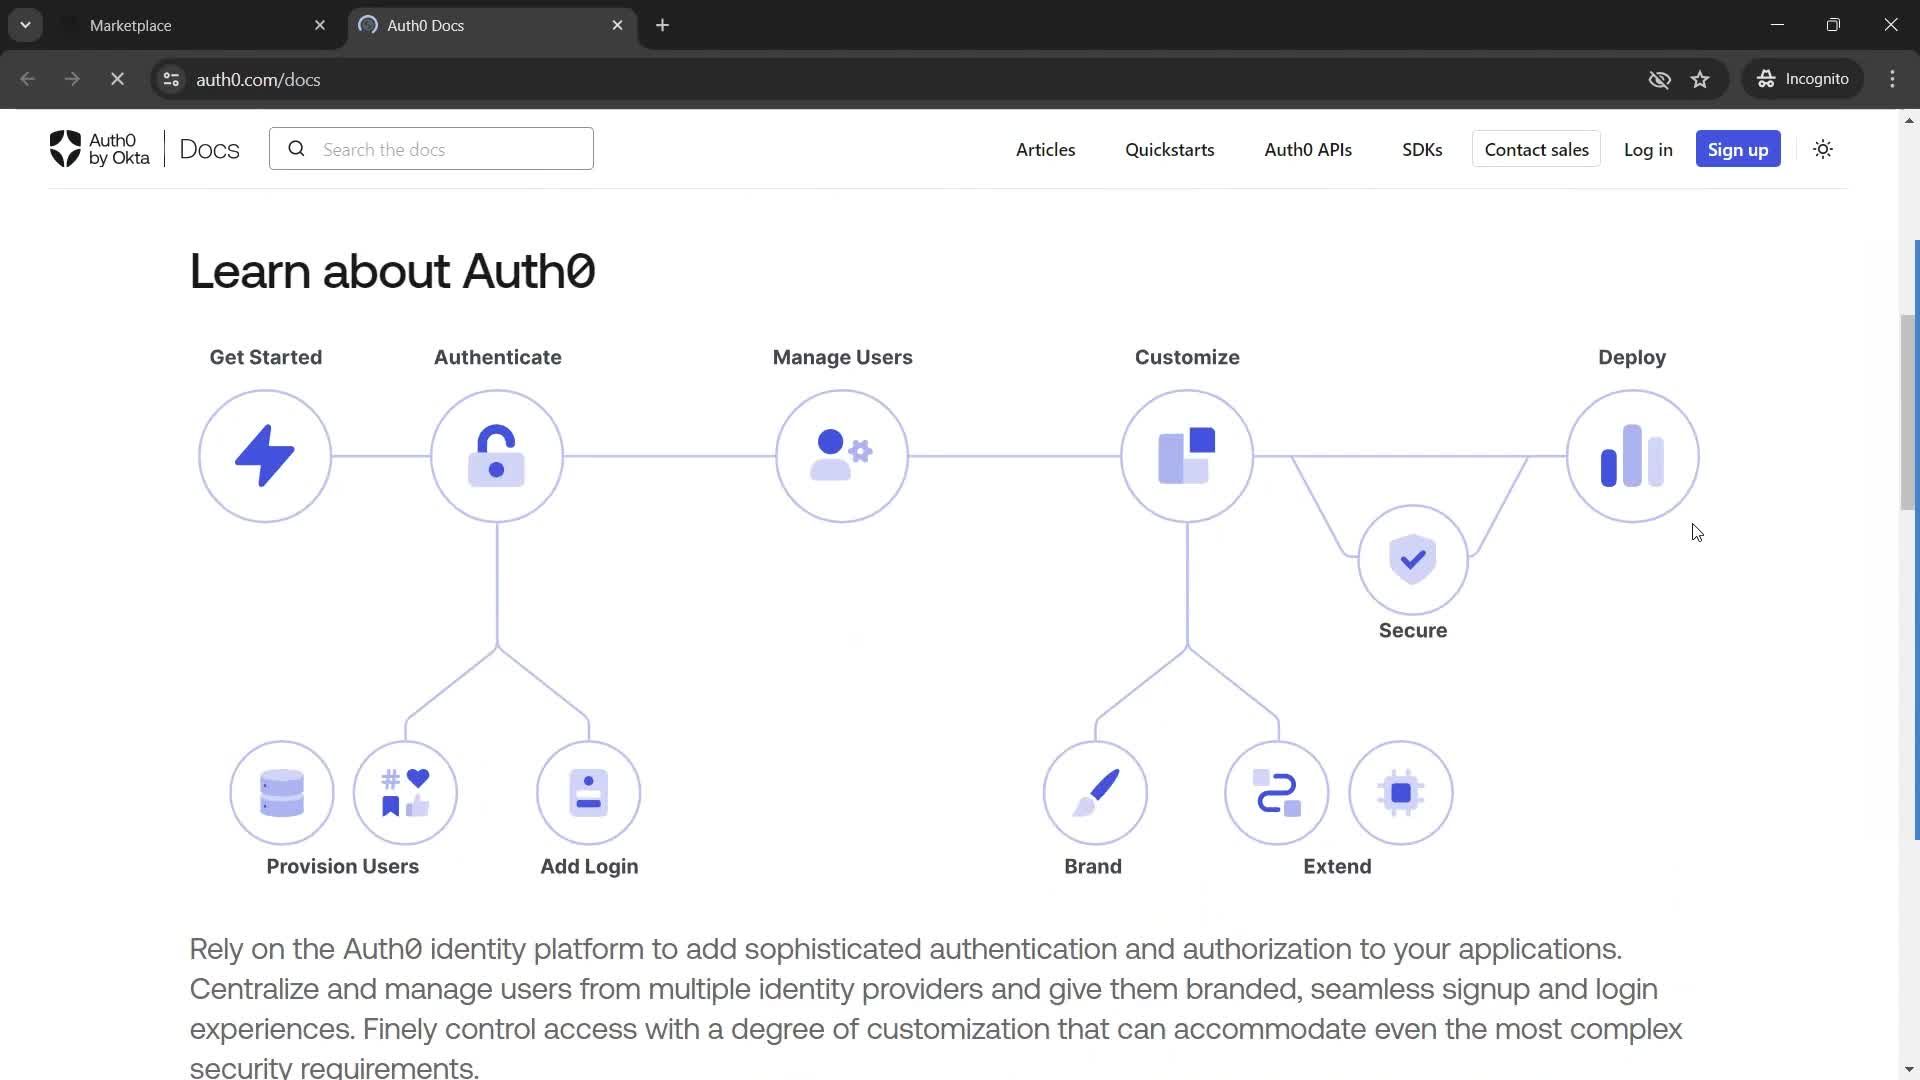The height and width of the screenshot is (1080, 1920).
Task: Click the Brand label
Action: click(x=1093, y=866)
